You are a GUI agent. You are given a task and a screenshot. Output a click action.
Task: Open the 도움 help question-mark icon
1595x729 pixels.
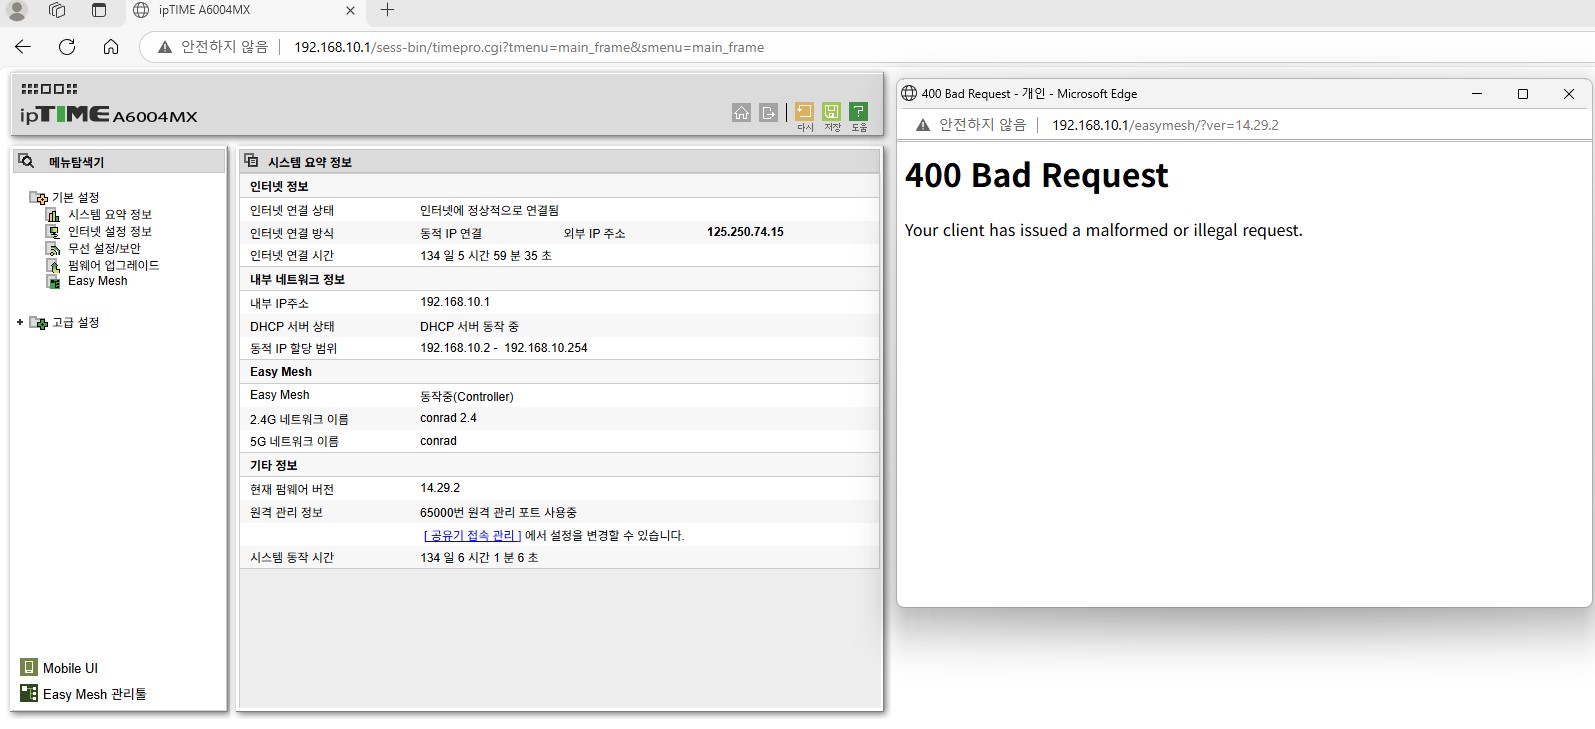pos(858,111)
